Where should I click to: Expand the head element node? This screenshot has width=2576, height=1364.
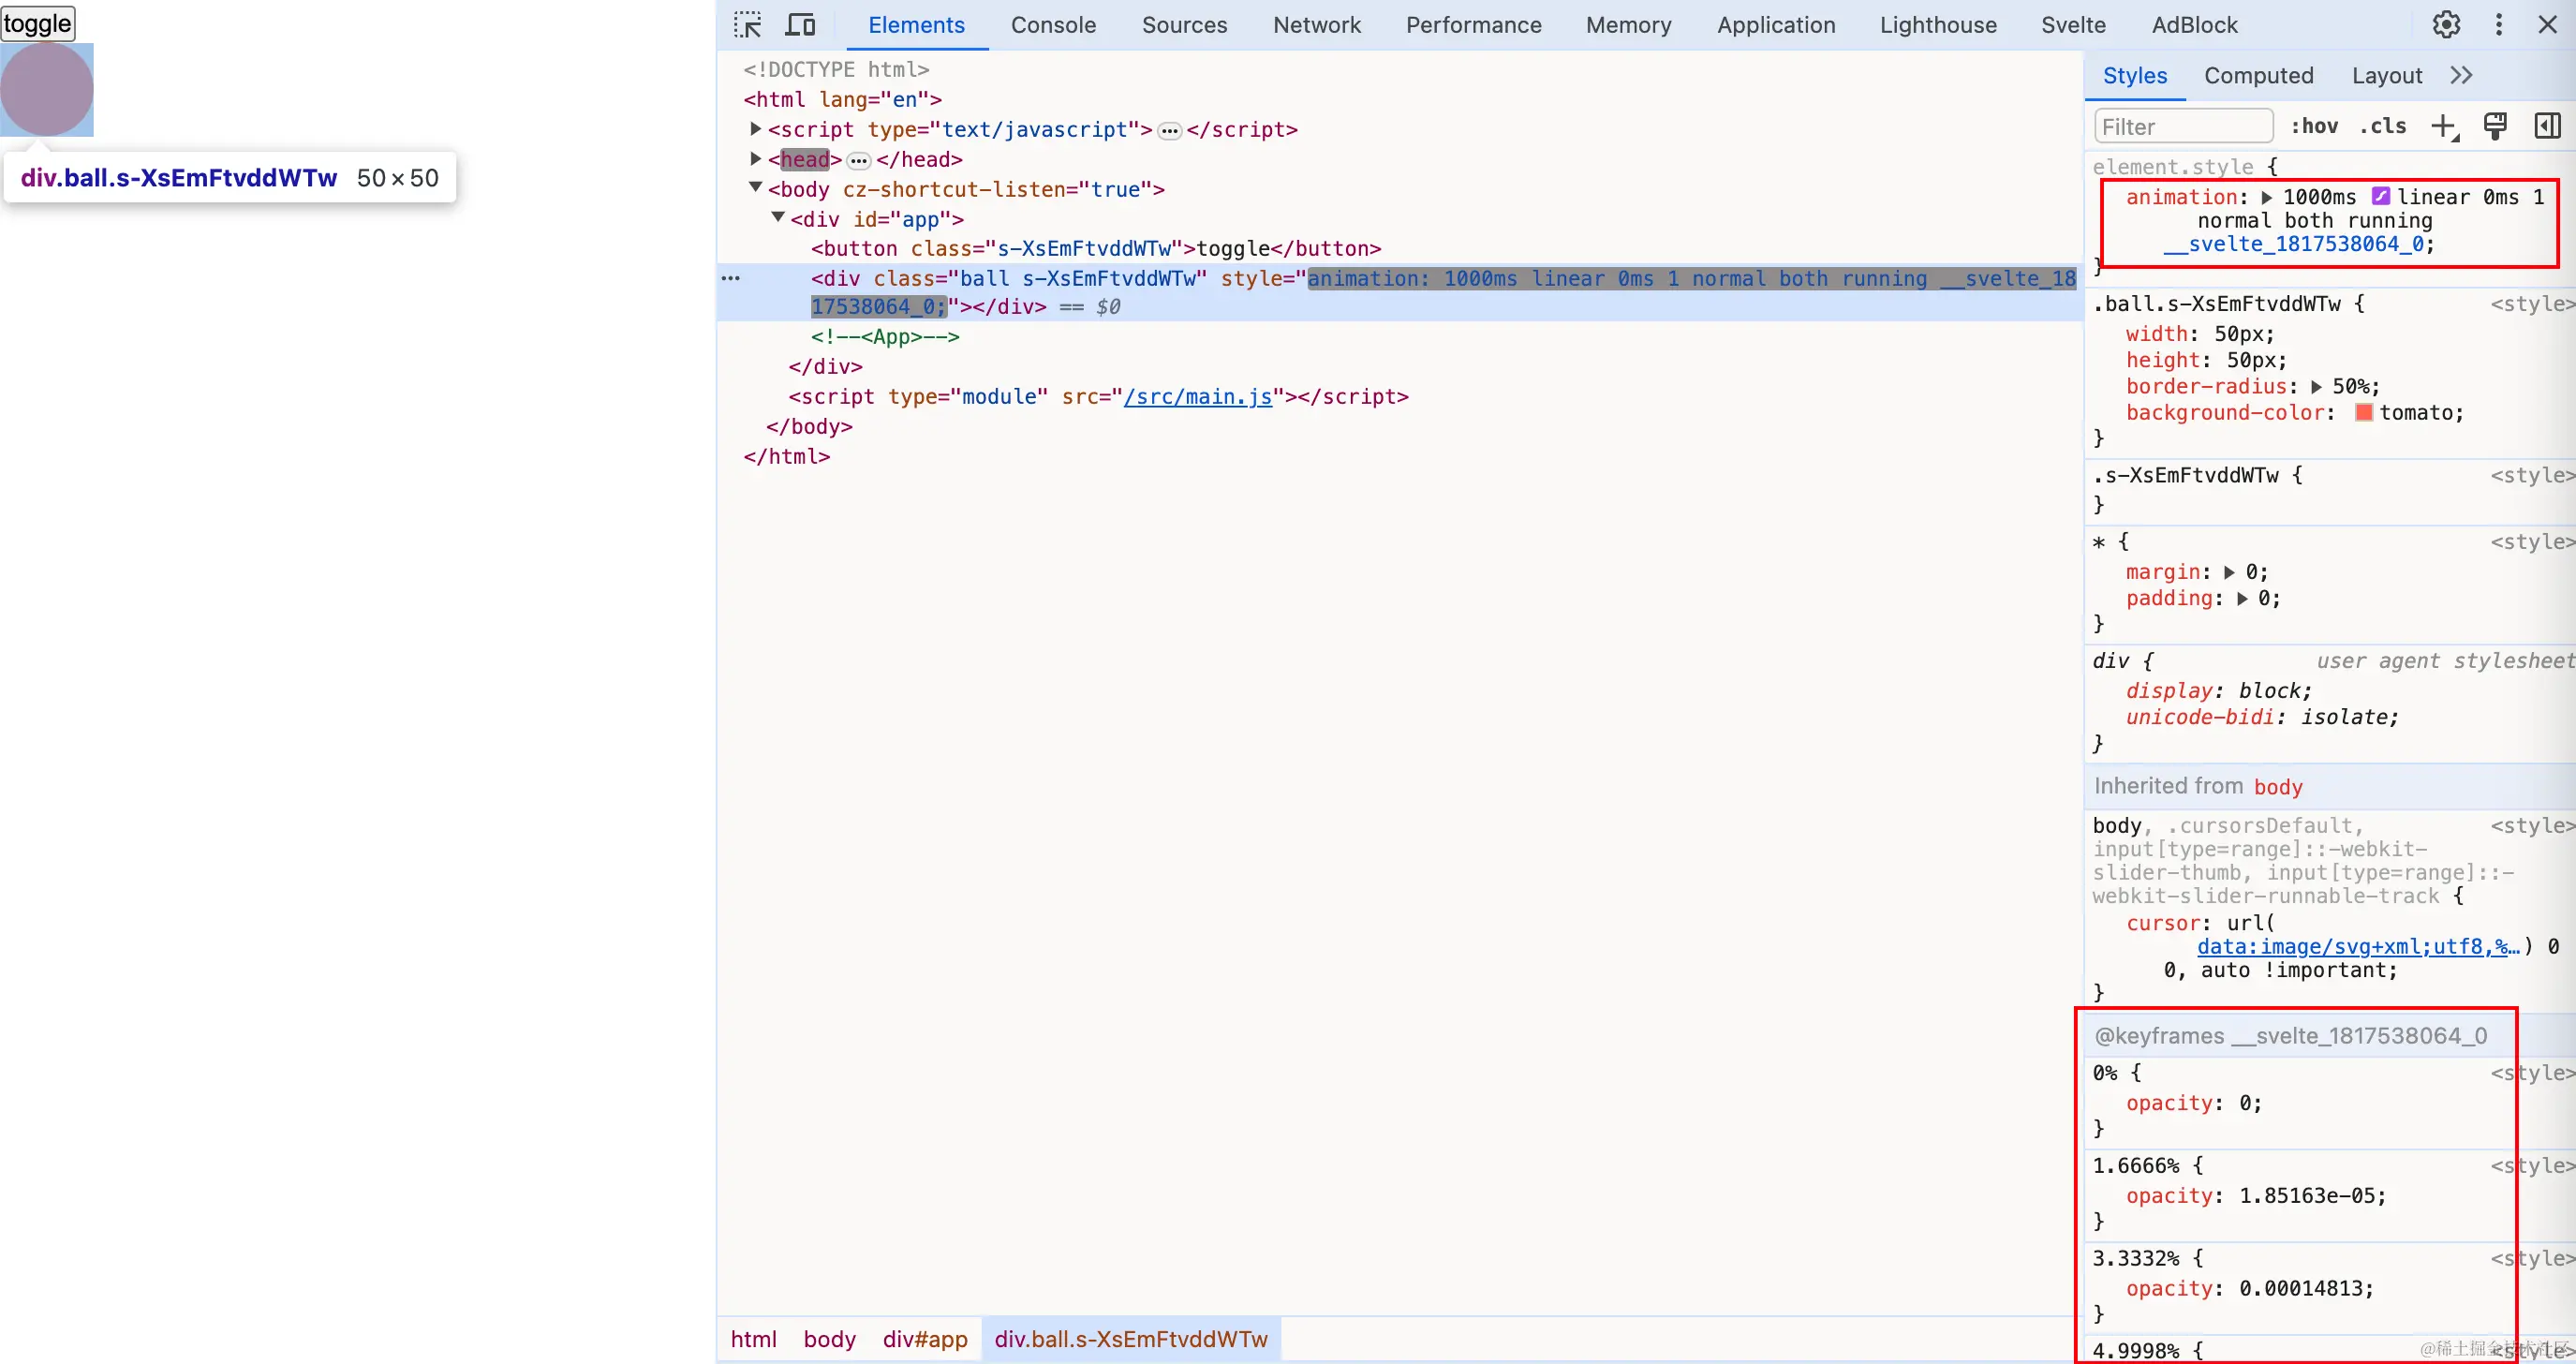tap(756, 159)
